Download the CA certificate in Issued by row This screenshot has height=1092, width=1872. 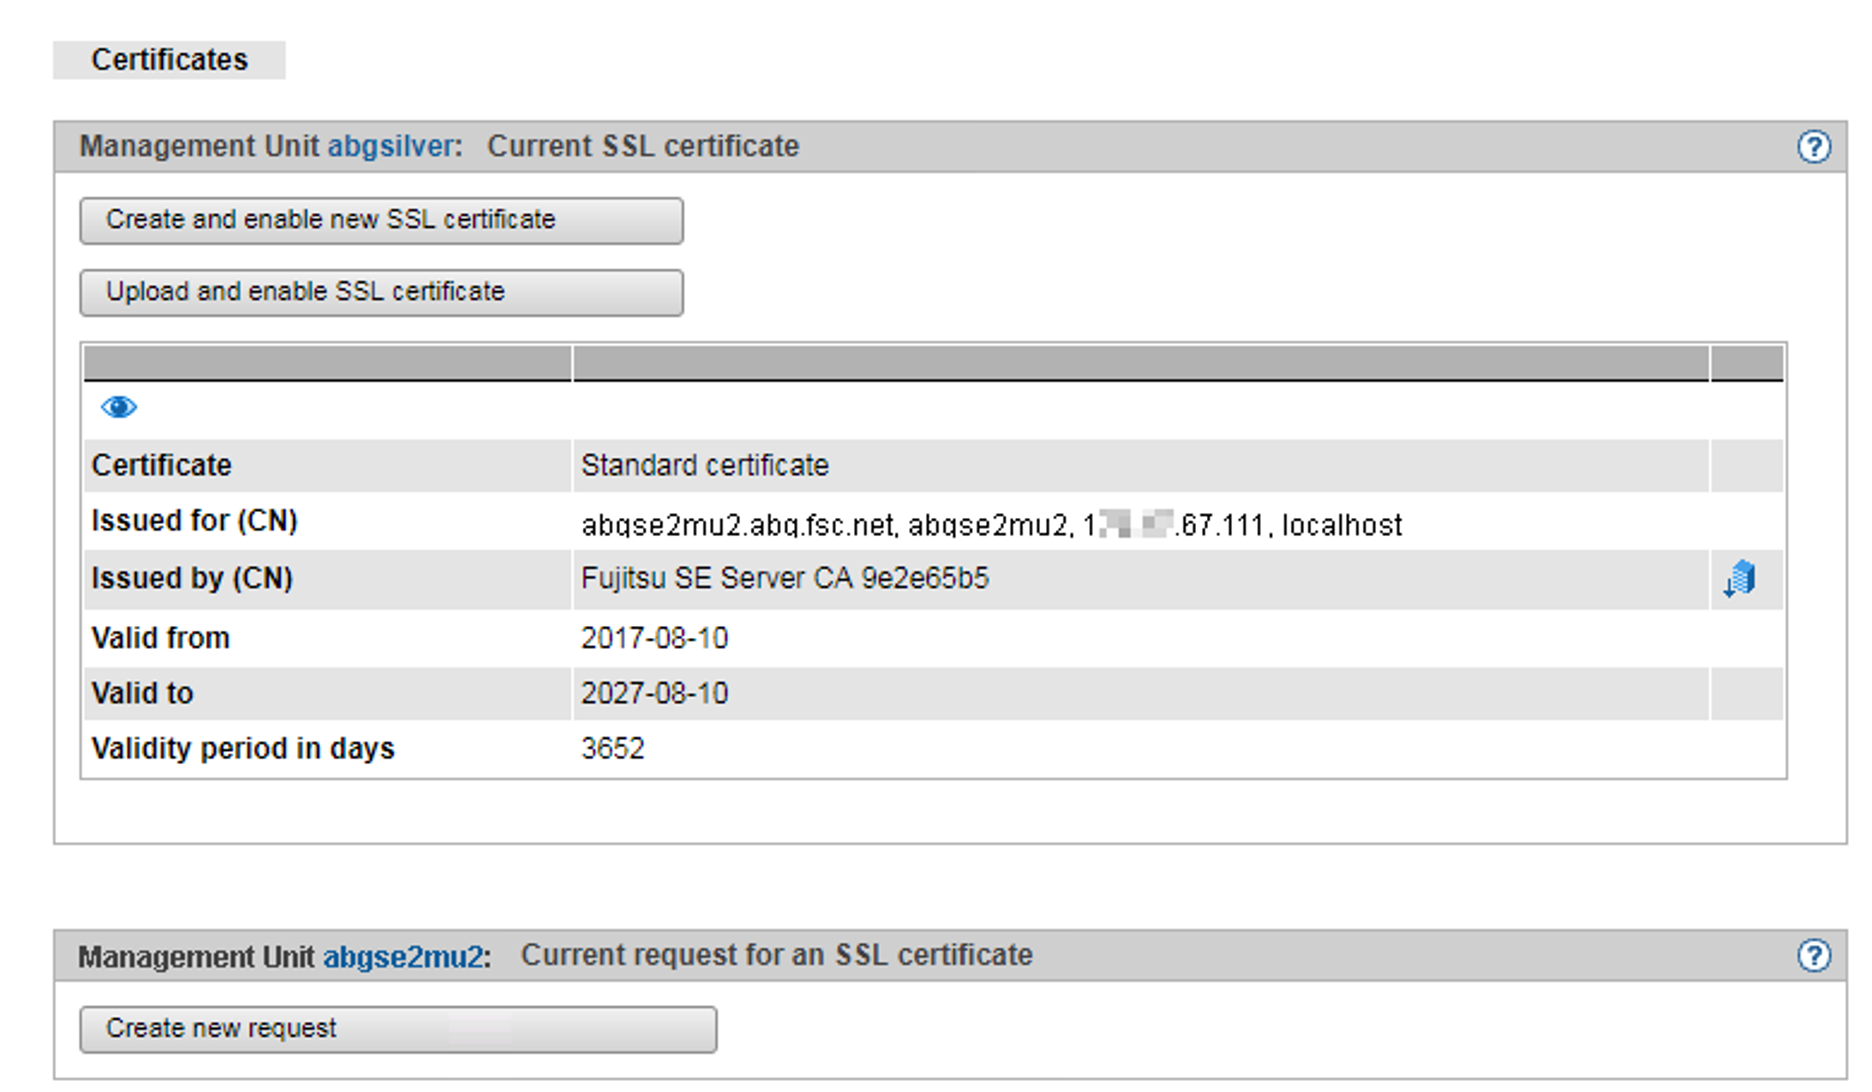(1740, 579)
